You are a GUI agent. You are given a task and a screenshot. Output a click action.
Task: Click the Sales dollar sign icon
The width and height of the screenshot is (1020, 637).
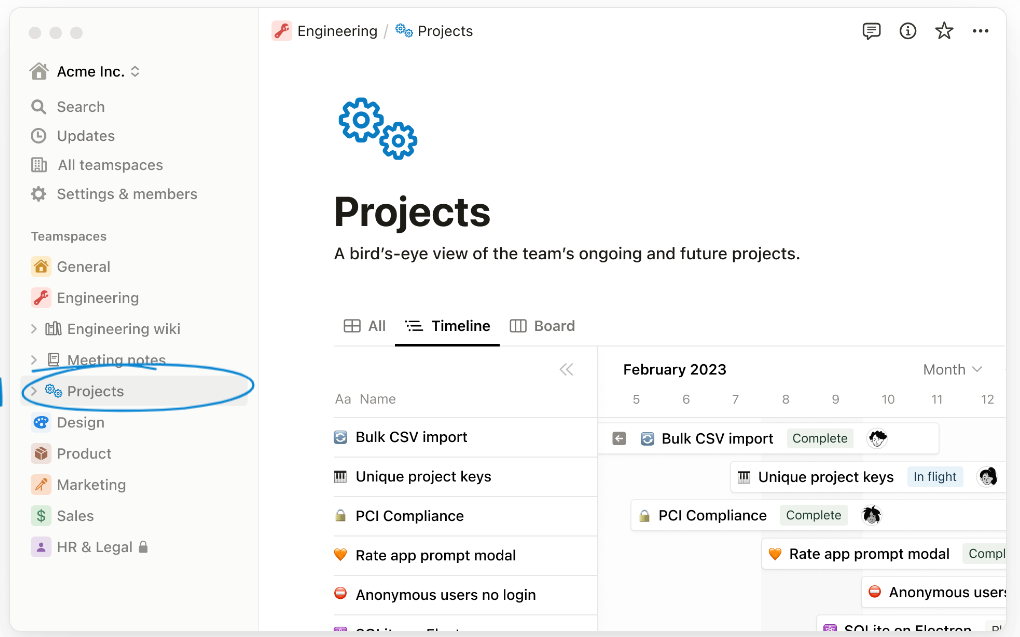pyautogui.click(x=41, y=516)
